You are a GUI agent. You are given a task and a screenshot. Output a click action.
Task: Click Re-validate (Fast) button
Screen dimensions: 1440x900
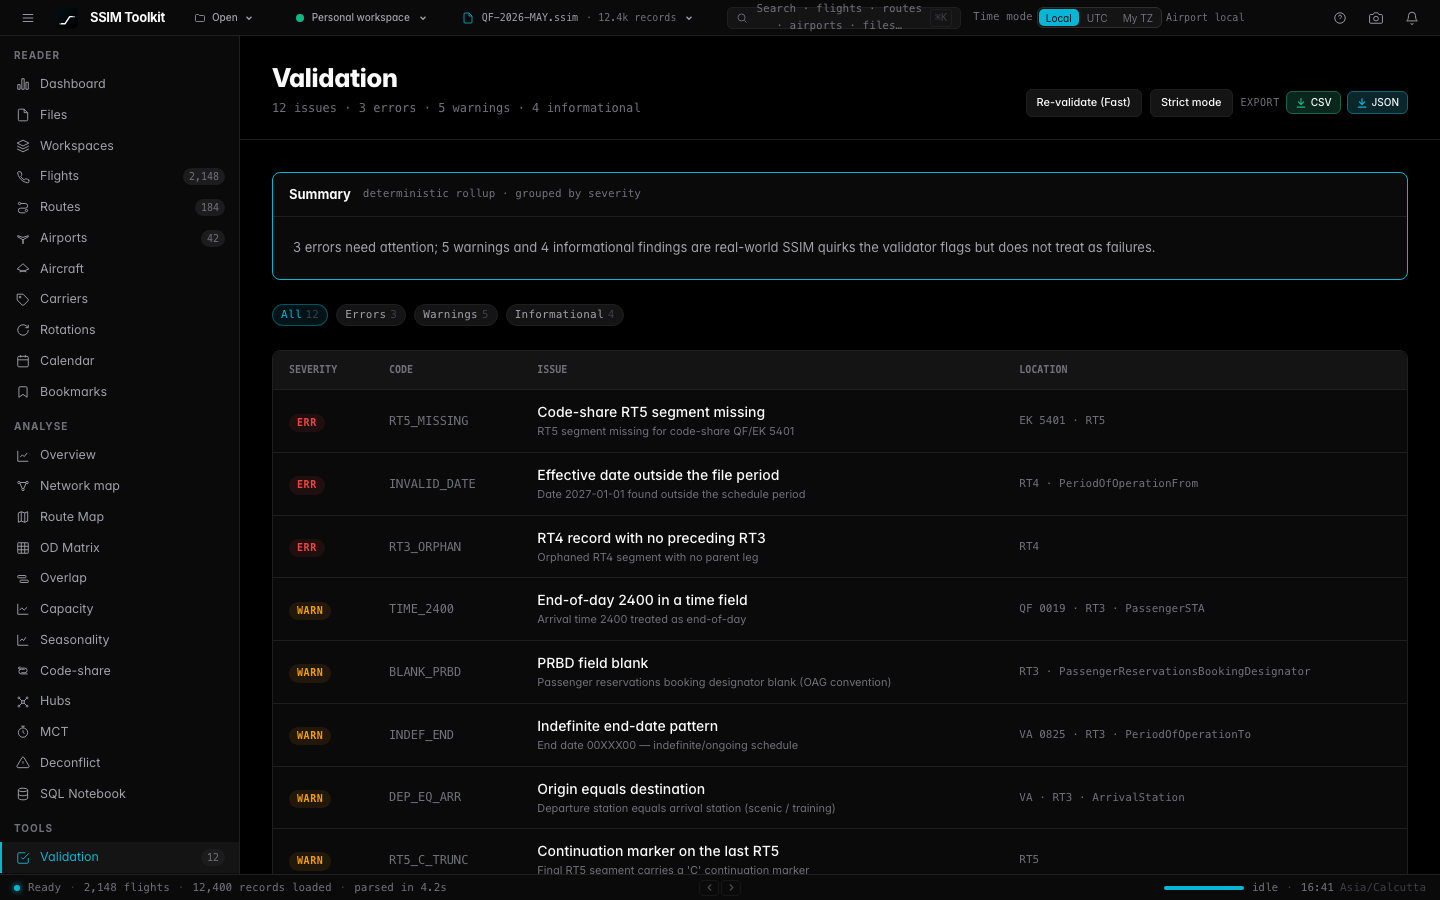point(1083,103)
